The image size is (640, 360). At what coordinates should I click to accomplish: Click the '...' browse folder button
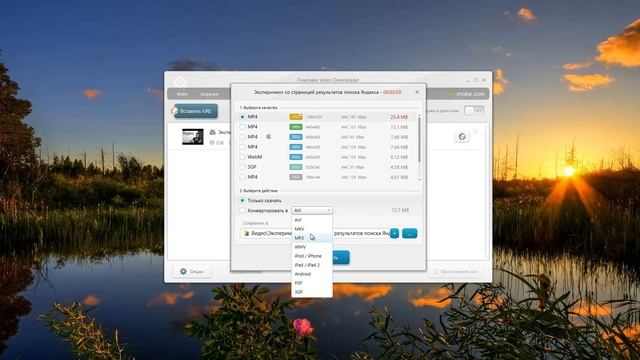[409, 233]
